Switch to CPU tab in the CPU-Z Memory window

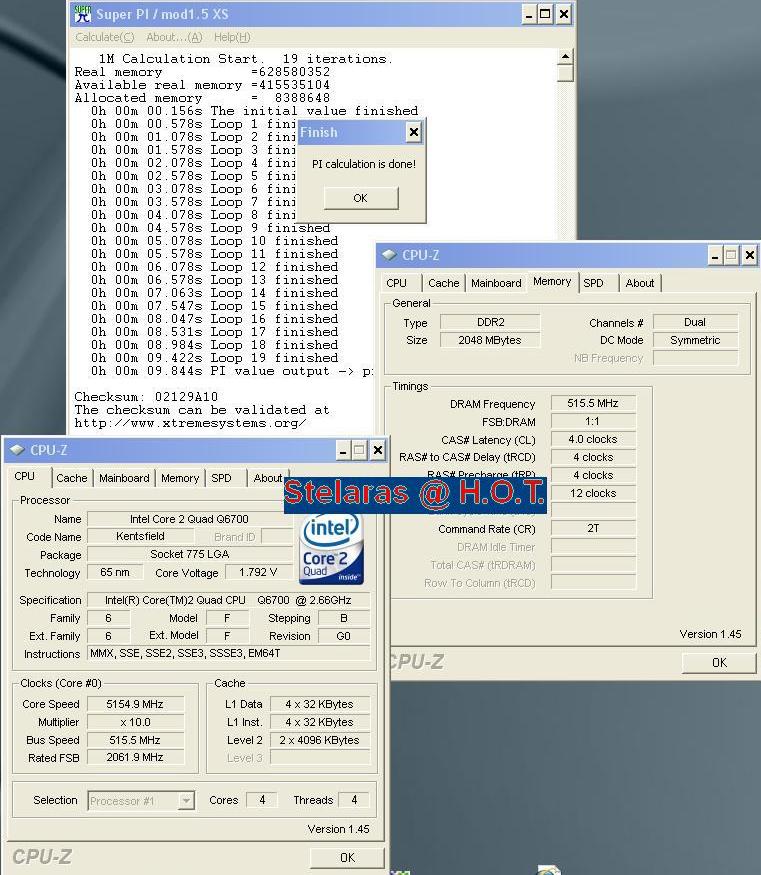(396, 283)
